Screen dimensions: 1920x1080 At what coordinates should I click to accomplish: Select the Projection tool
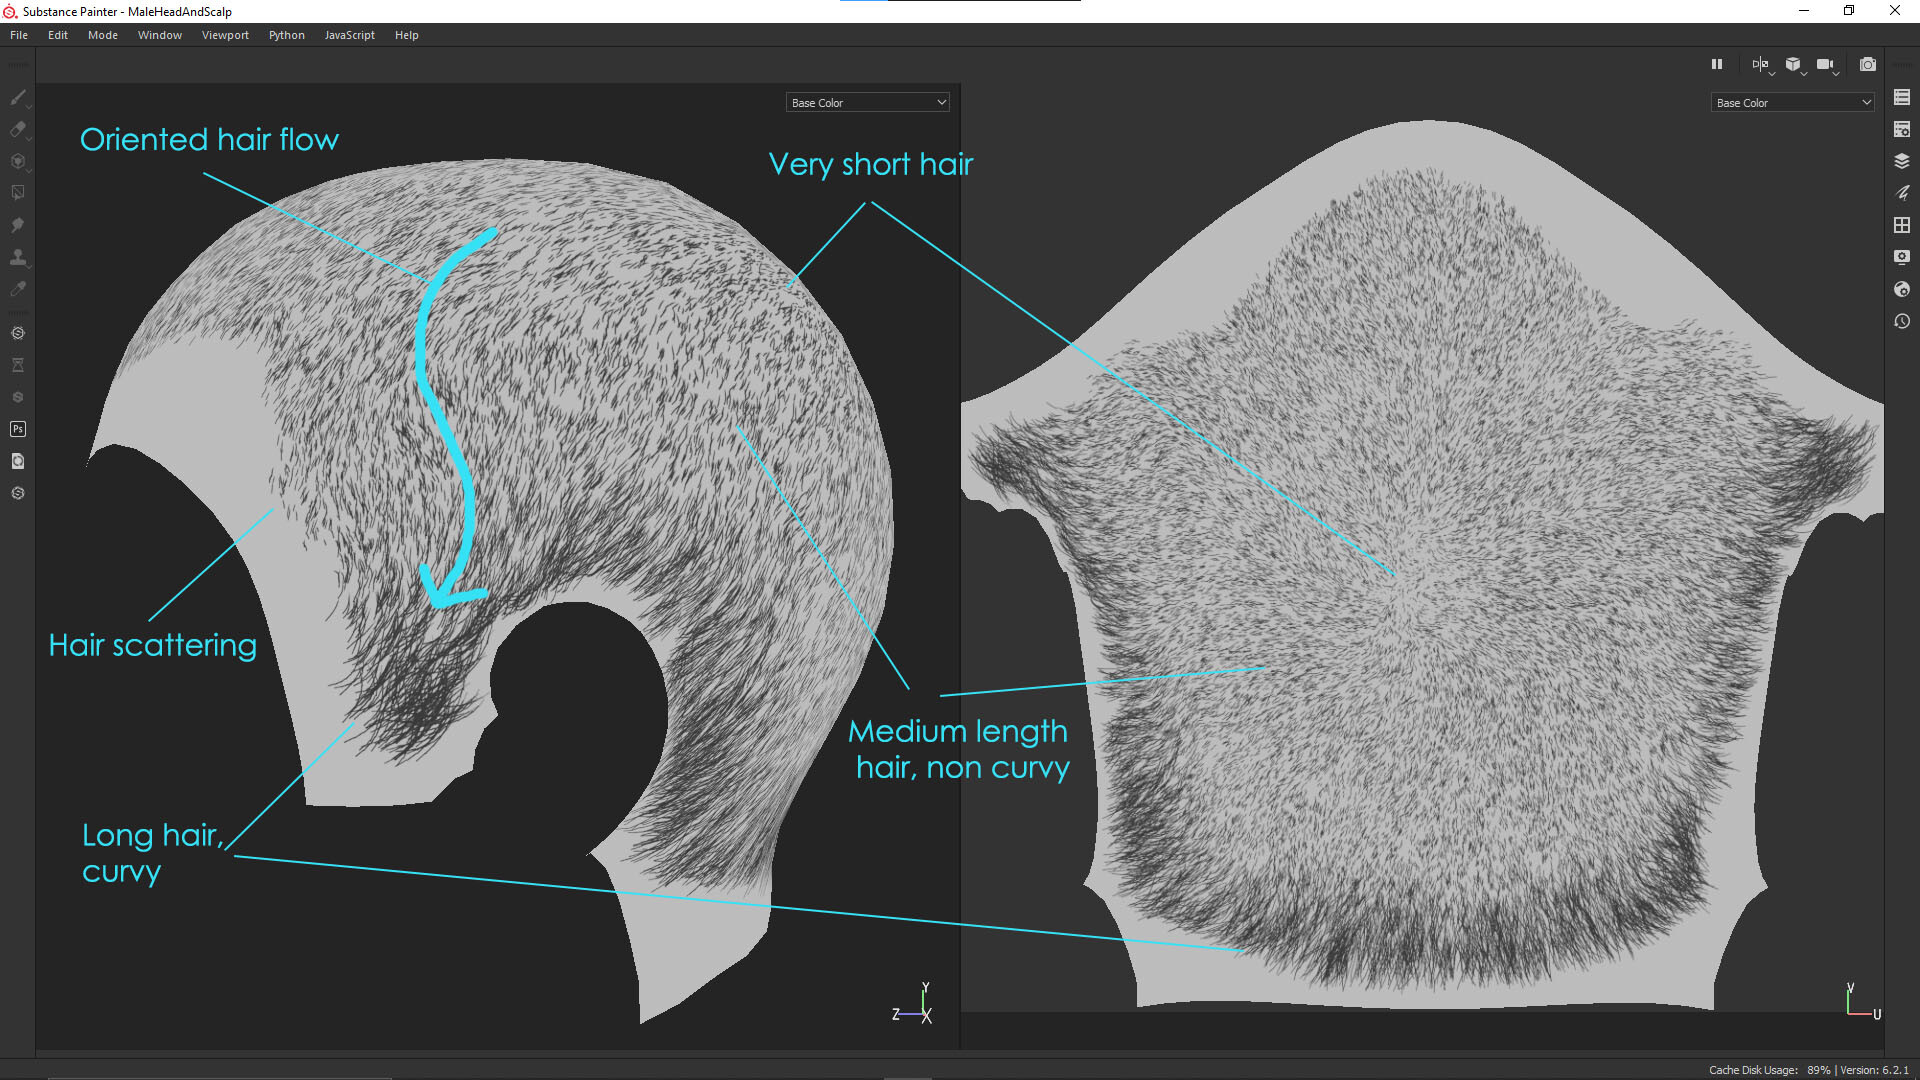[x=18, y=161]
